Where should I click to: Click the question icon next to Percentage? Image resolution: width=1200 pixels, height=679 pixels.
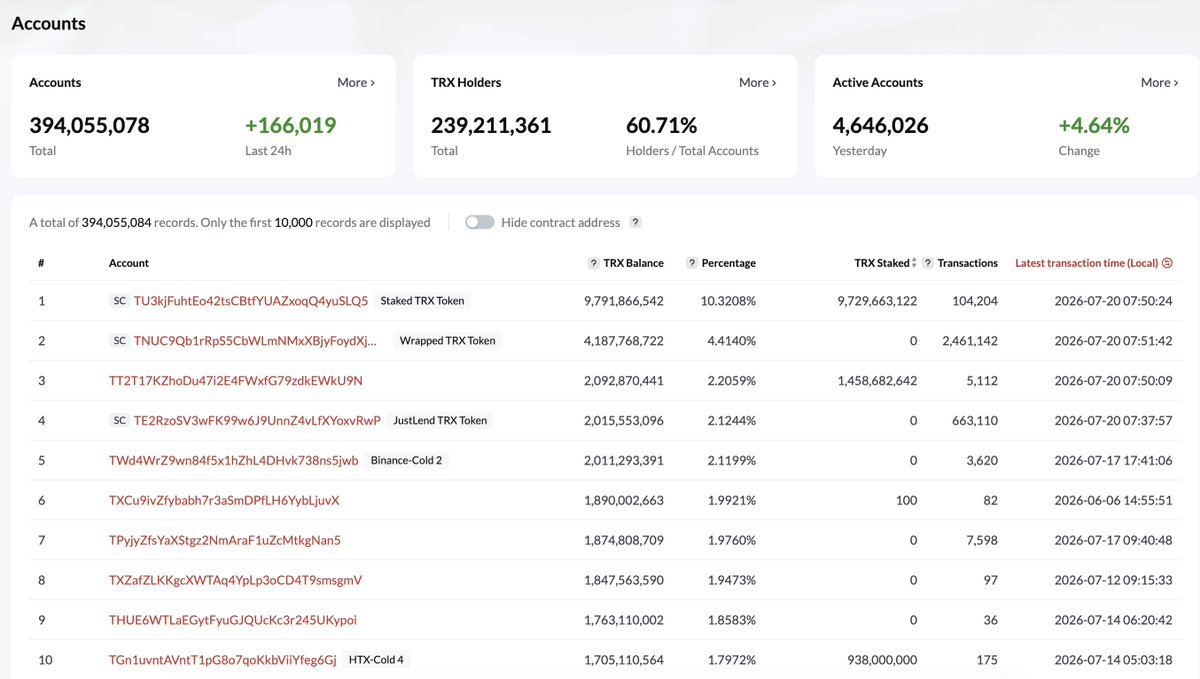click(x=692, y=263)
